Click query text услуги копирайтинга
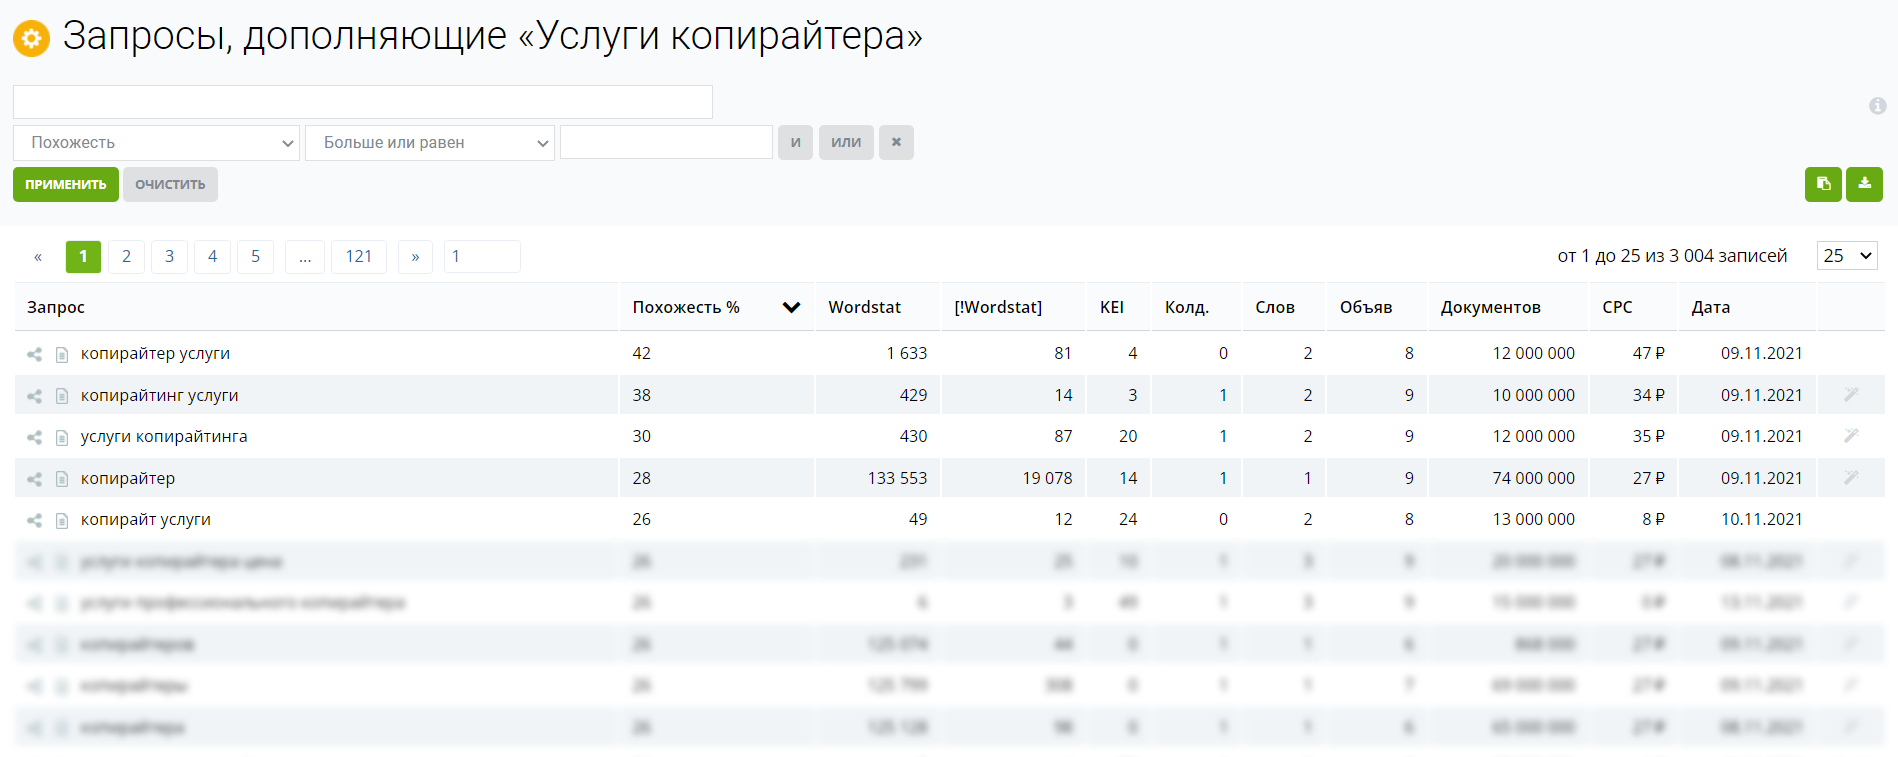Screen dimensions: 1898x757 tap(164, 436)
